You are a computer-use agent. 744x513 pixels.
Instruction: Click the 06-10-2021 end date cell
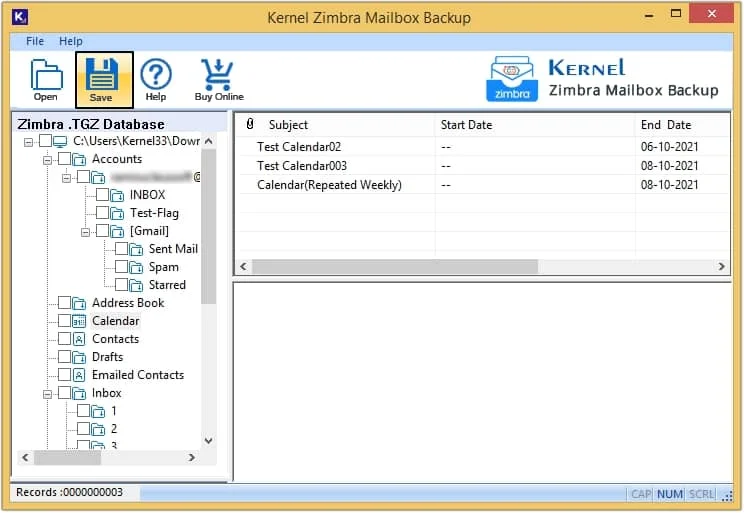(670, 147)
